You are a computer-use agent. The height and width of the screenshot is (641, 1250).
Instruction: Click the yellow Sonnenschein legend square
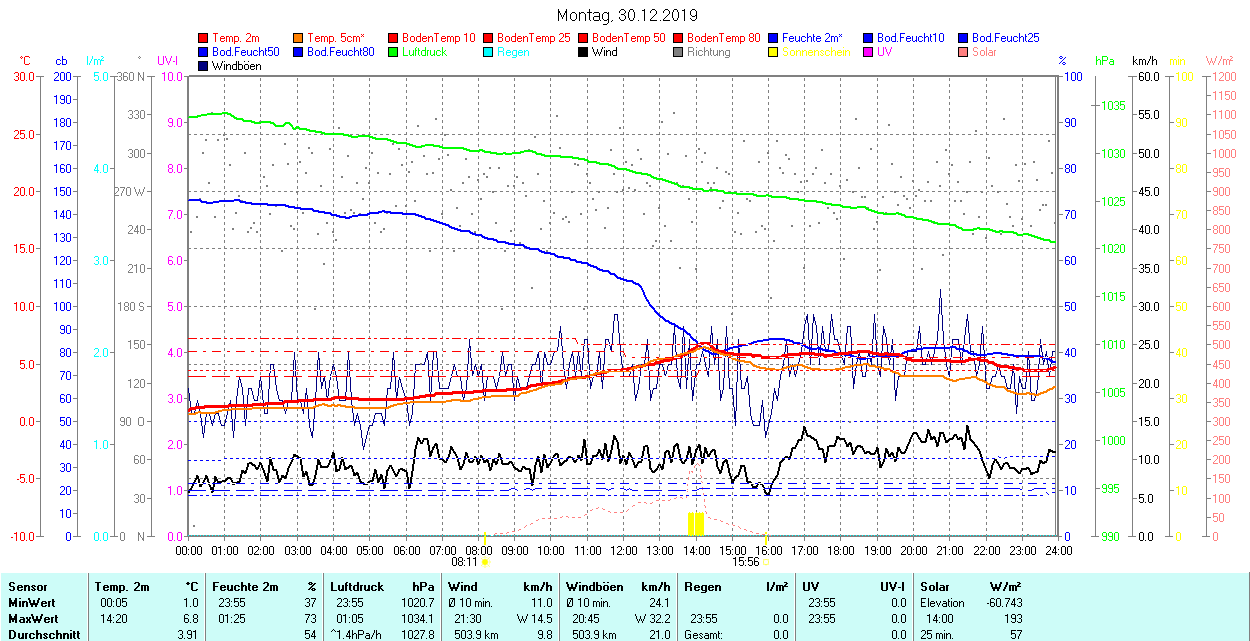point(774,52)
